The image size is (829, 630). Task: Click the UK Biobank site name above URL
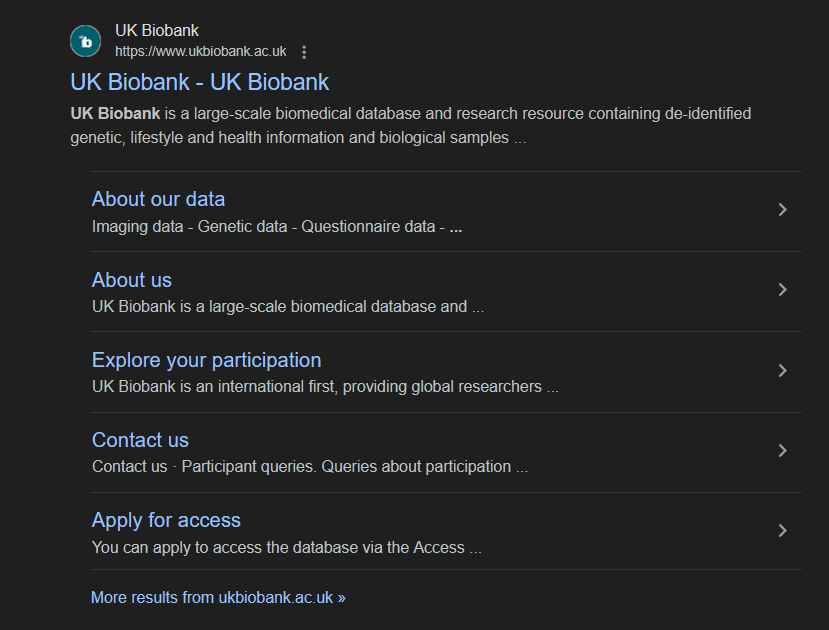click(156, 31)
